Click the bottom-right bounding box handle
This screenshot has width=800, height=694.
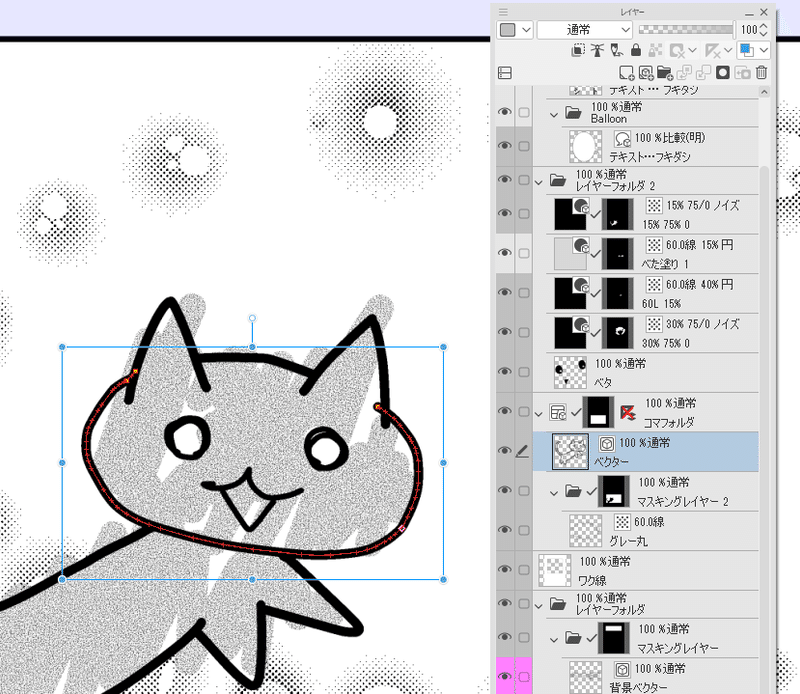(x=443, y=580)
